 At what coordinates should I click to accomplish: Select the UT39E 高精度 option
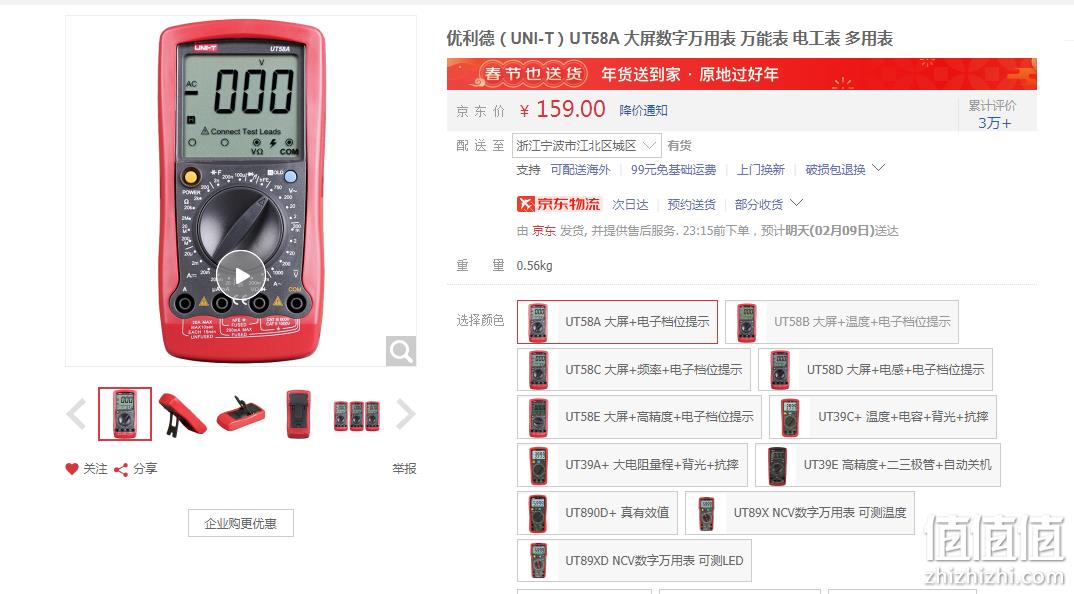point(878,465)
